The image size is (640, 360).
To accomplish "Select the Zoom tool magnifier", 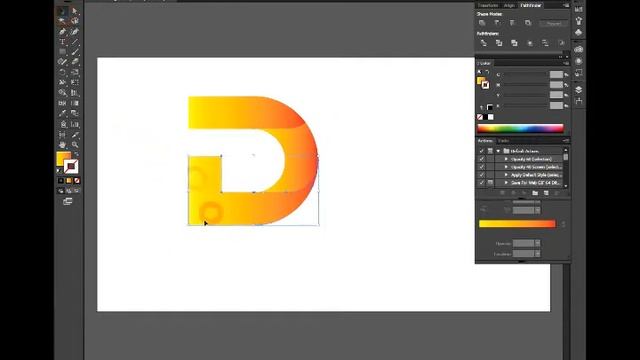I will (x=75, y=145).
